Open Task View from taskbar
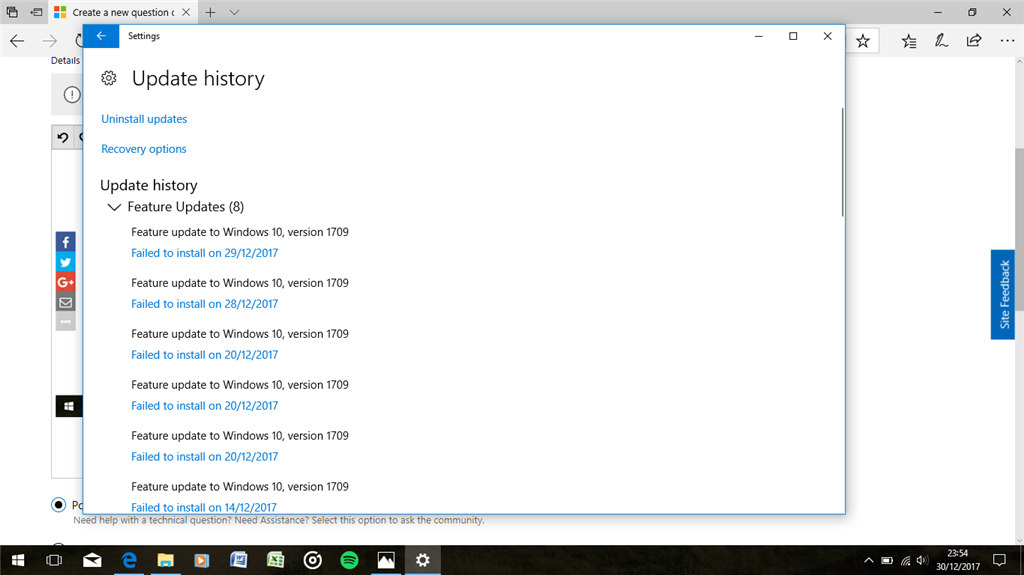Viewport: 1024px width, 575px height. [x=54, y=560]
